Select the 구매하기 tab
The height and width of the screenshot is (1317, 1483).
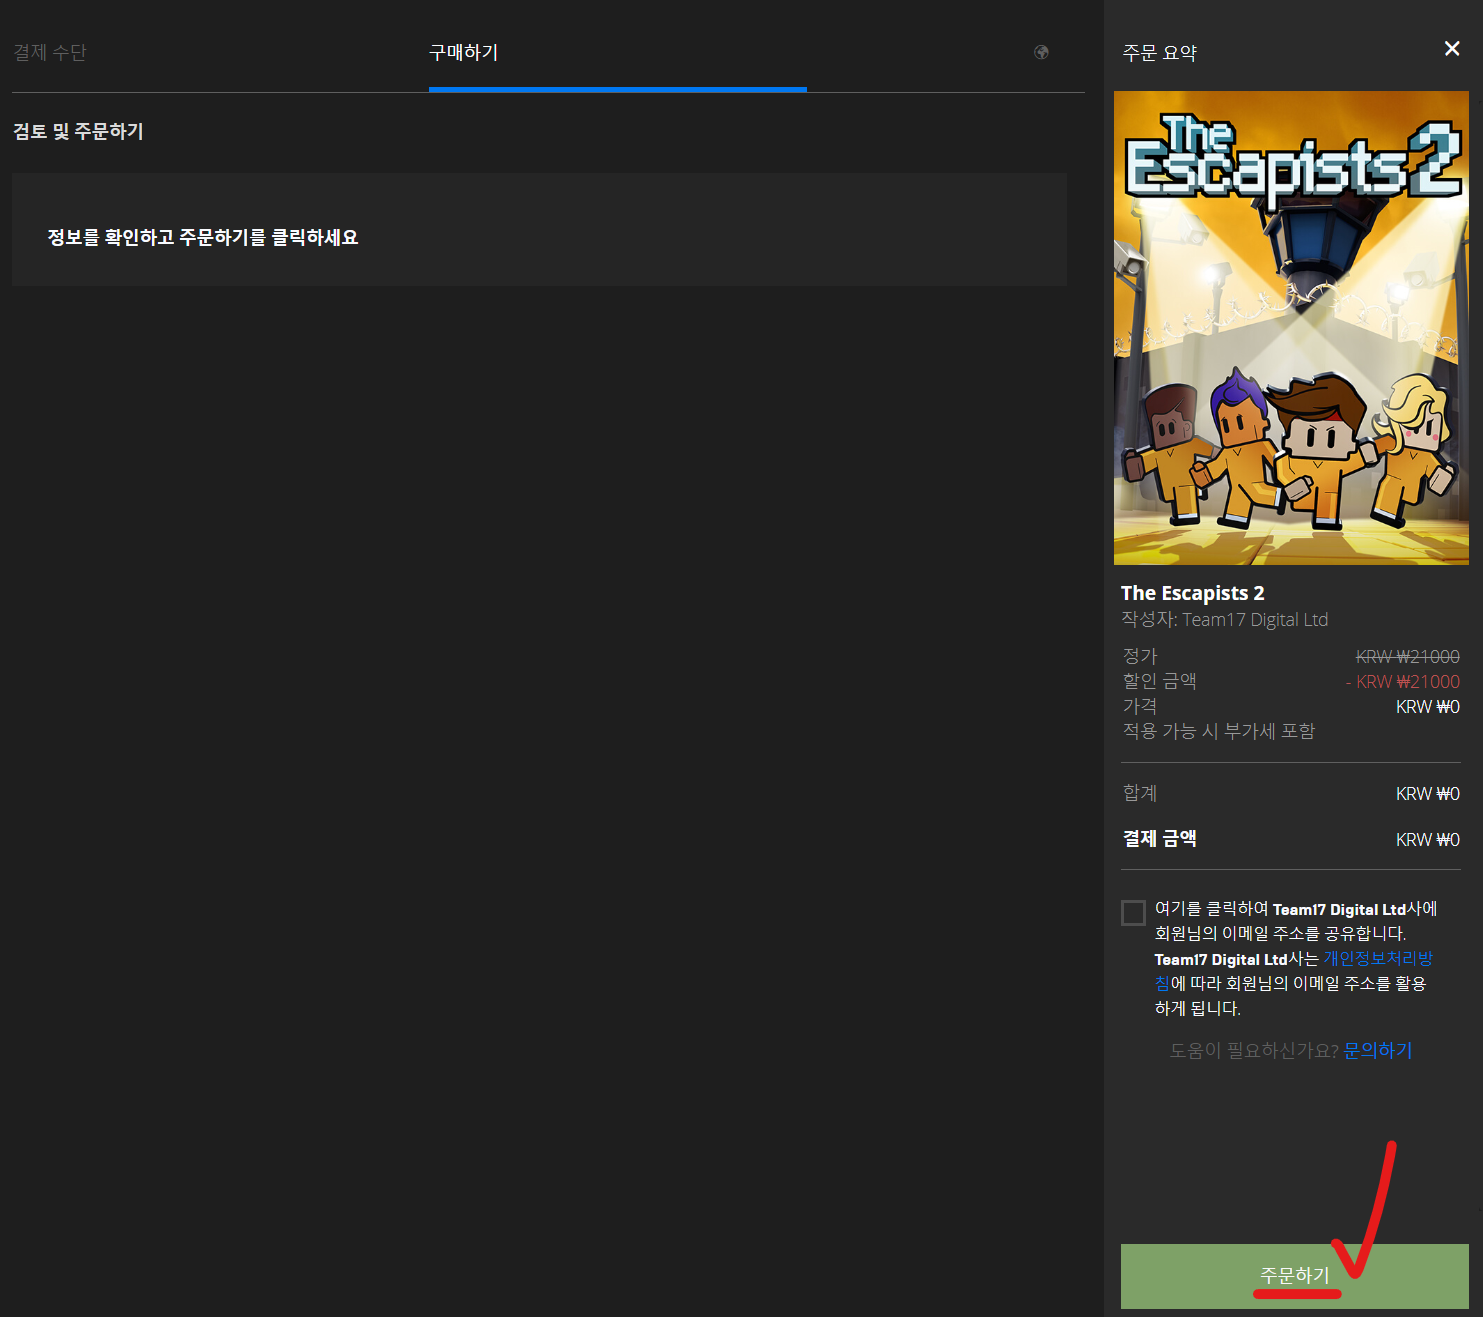click(464, 52)
